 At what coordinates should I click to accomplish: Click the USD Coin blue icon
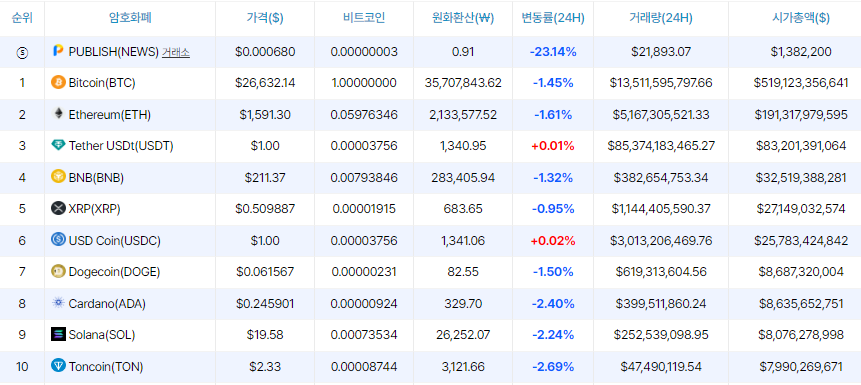pos(58,240)
